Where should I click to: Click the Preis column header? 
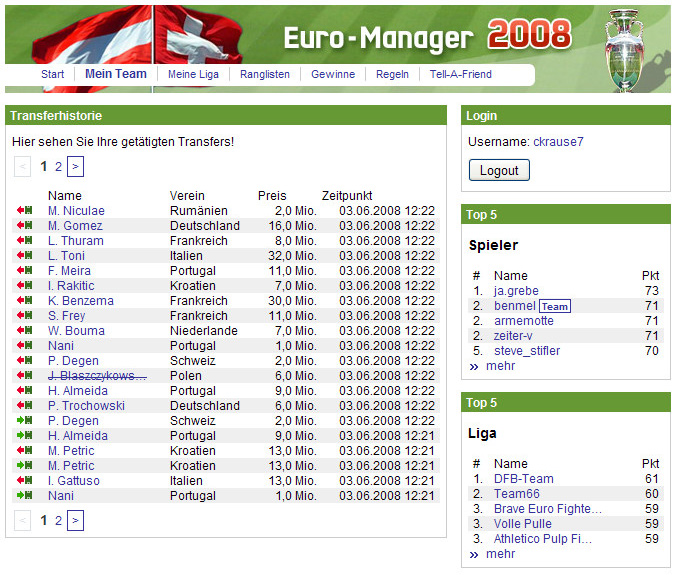[x=272, y=196]
